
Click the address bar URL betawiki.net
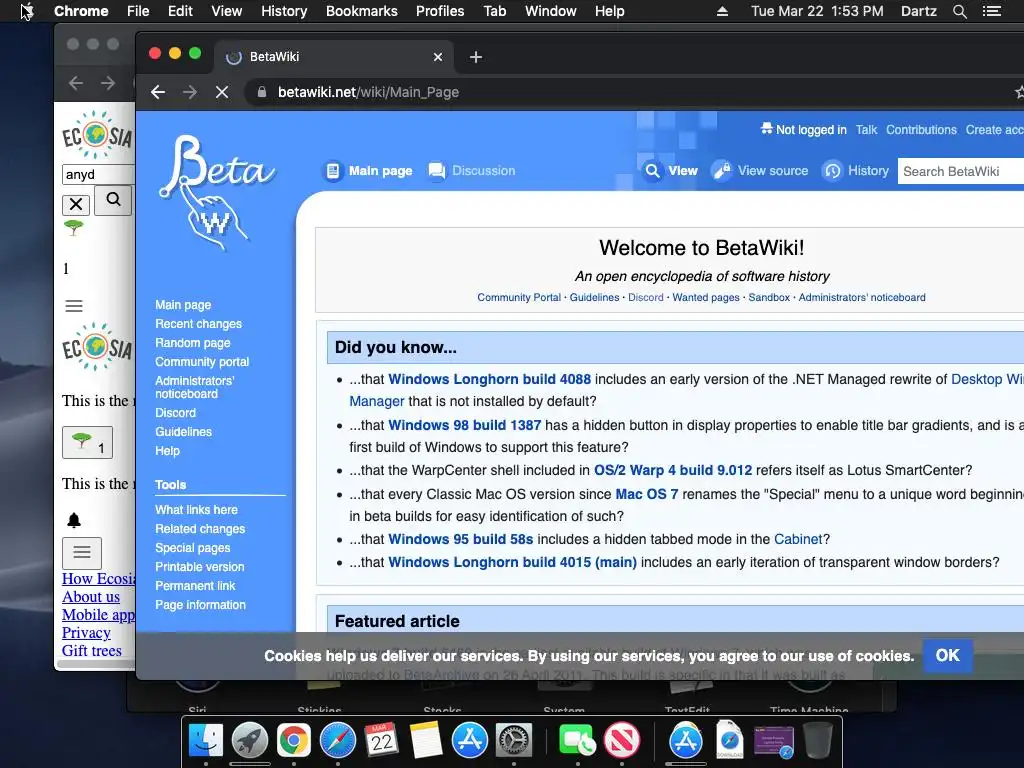368,92
